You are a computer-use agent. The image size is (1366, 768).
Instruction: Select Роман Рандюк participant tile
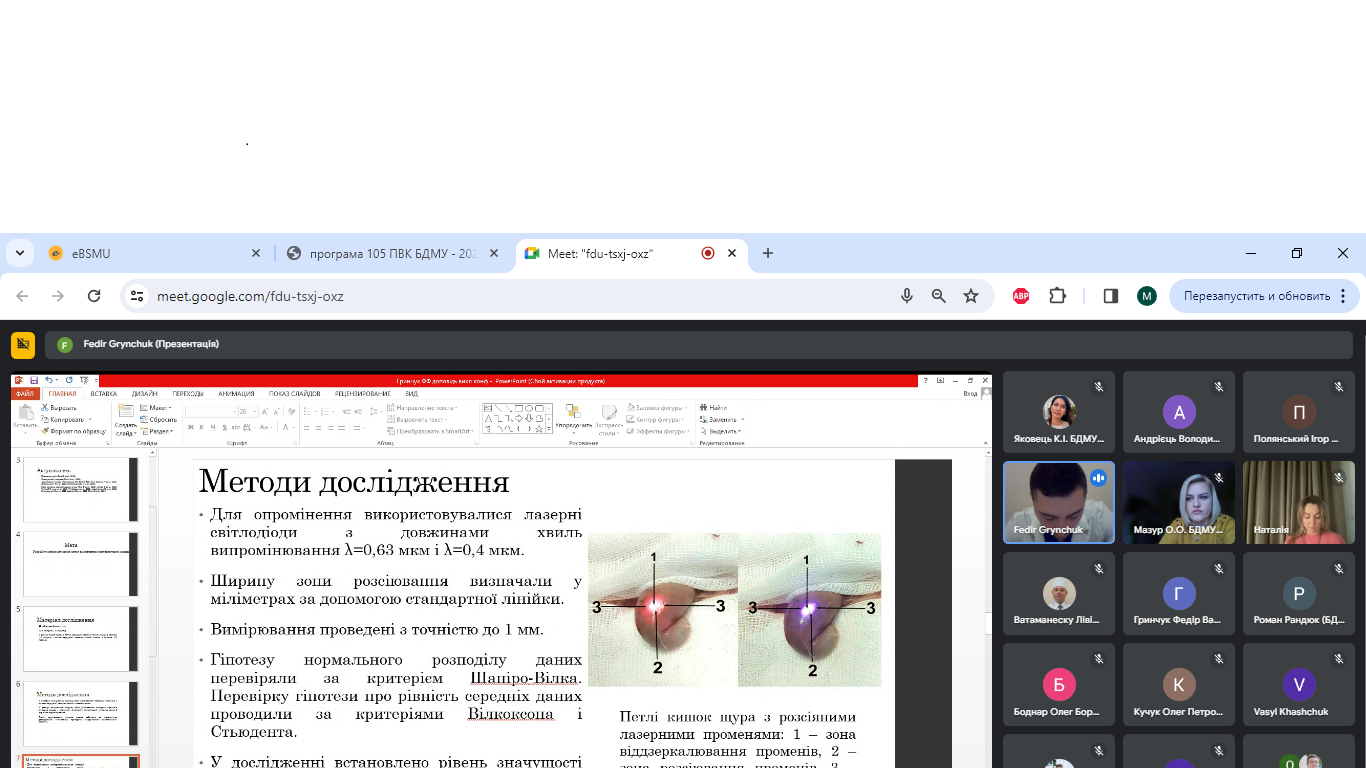[x=1299, y=593]
